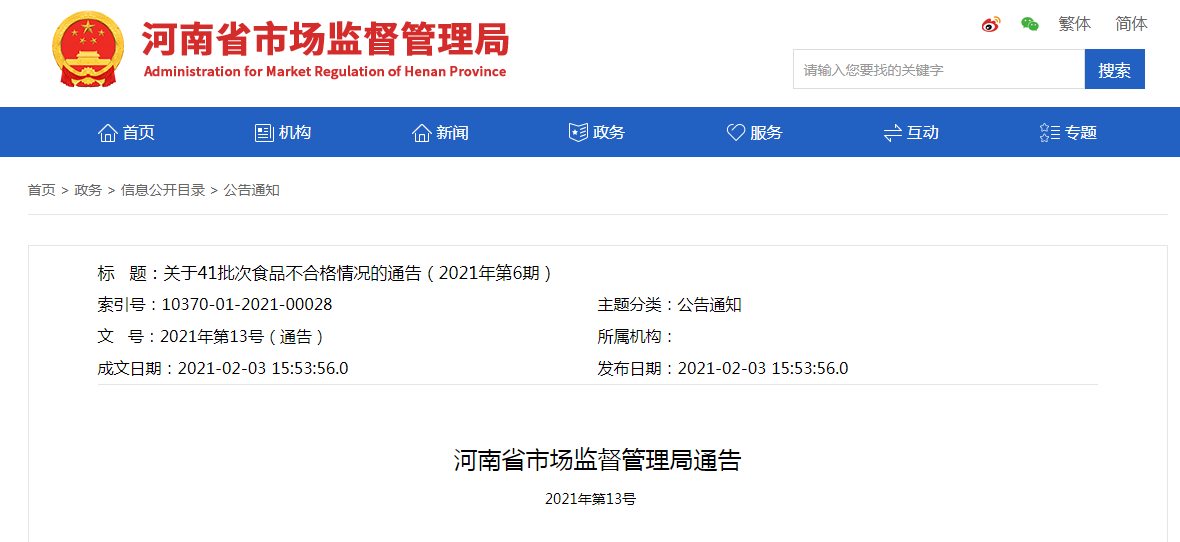Click index number 10370-01-2021-00028
The image size is (1180, 542).
[x=247, y=305]
